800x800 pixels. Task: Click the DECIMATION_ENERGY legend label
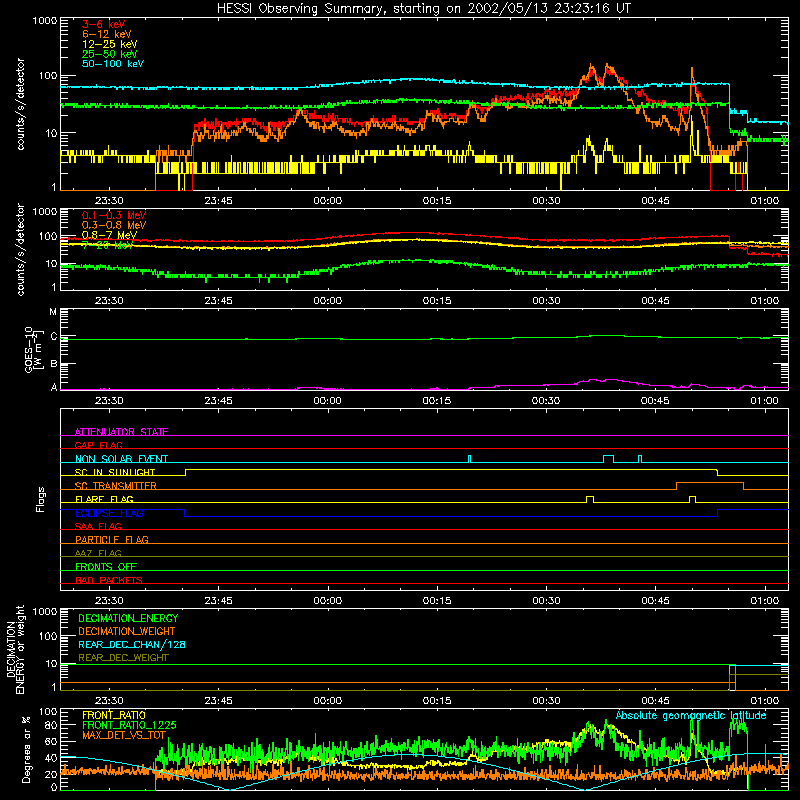pos(128,618)
